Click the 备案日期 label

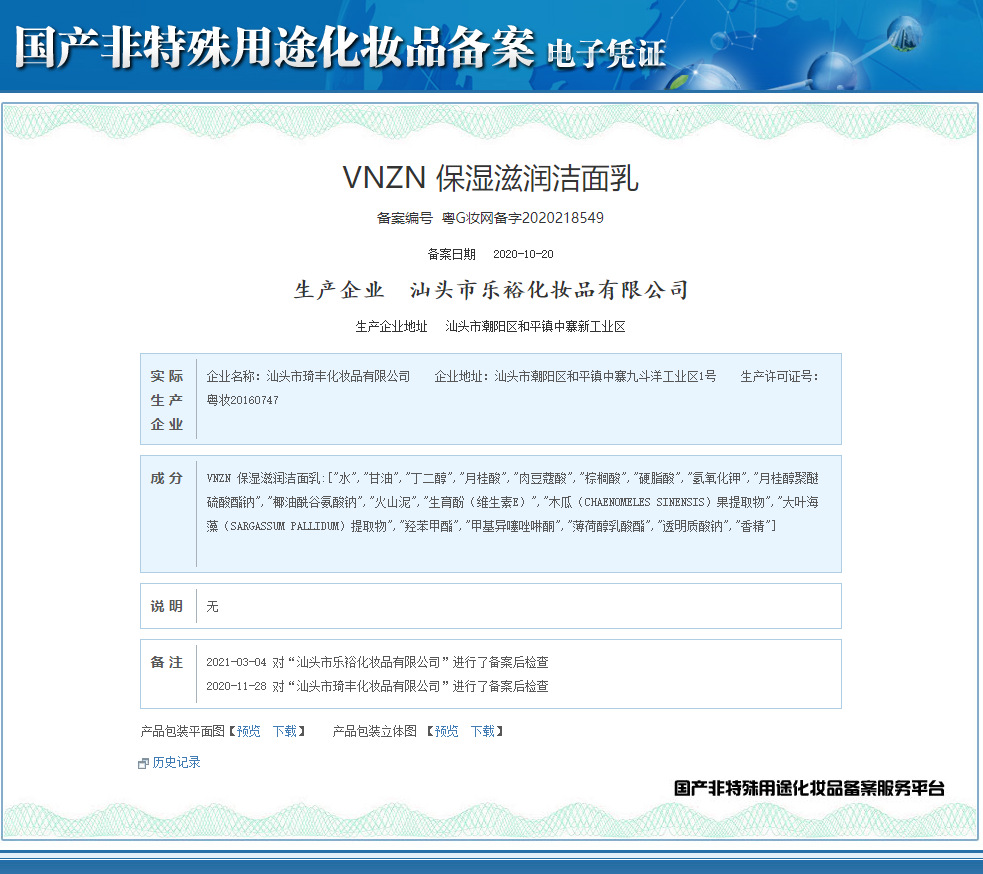(x=451, y=254)
